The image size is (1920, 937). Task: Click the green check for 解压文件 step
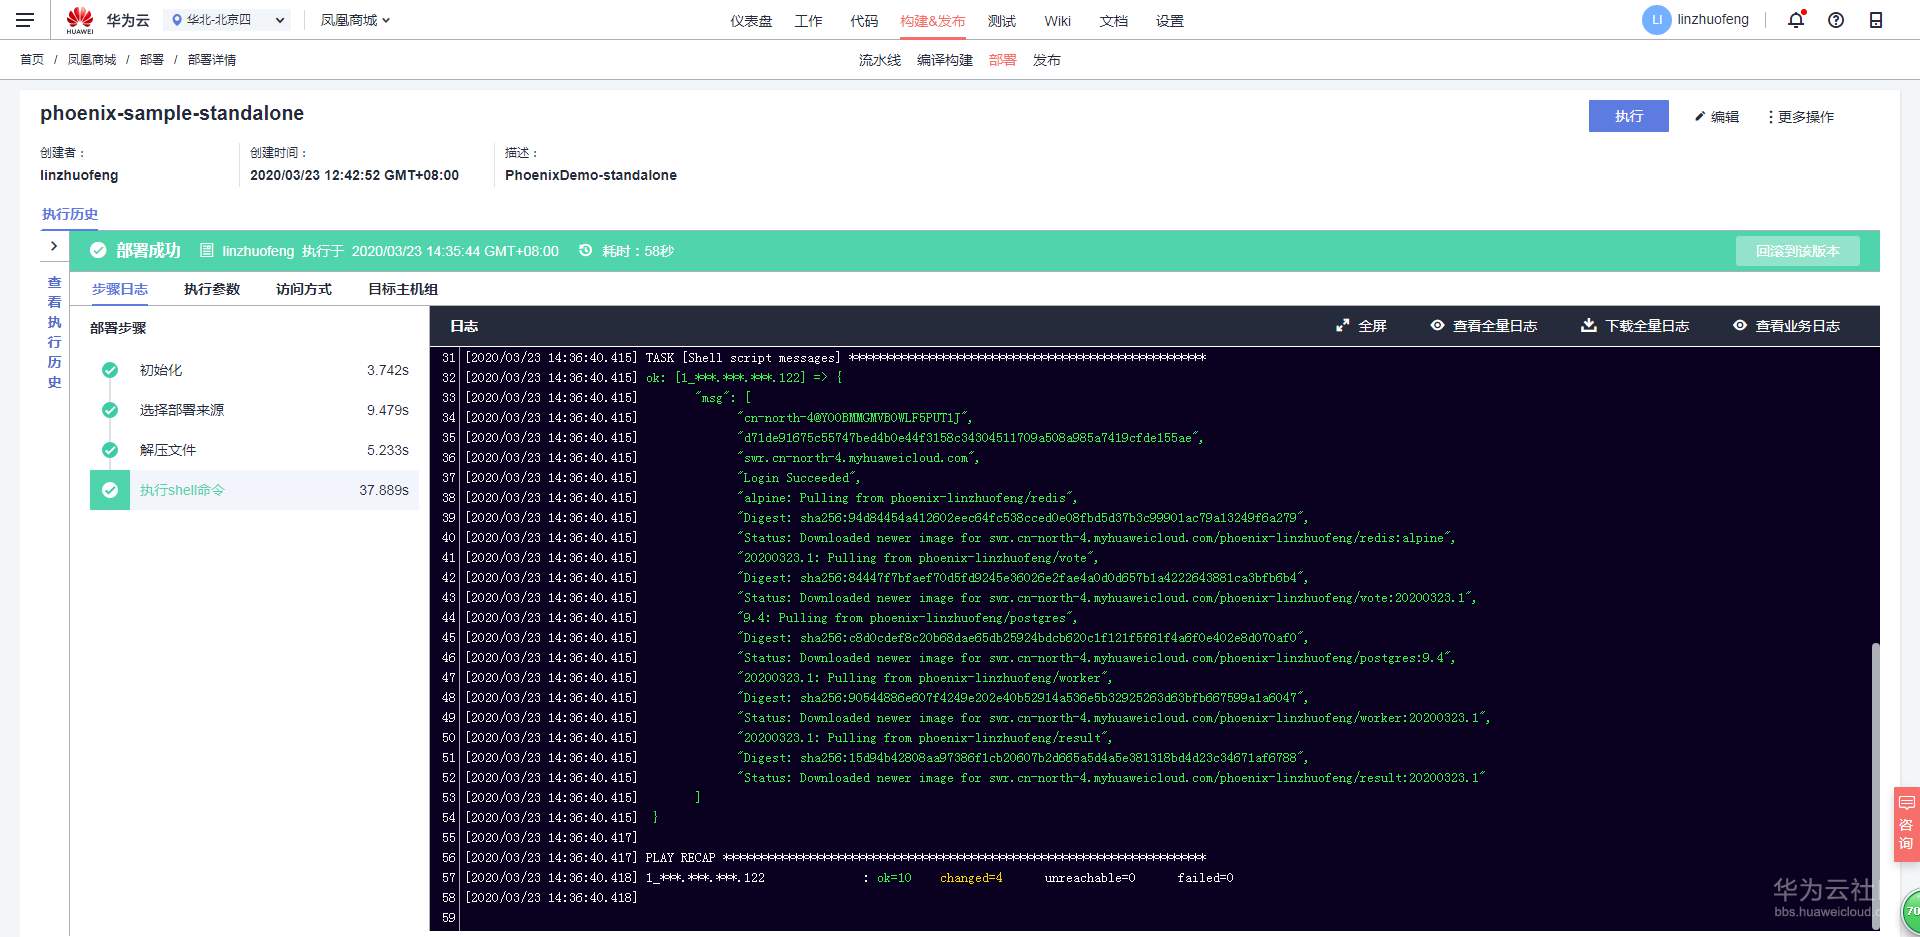pos(110,450)
